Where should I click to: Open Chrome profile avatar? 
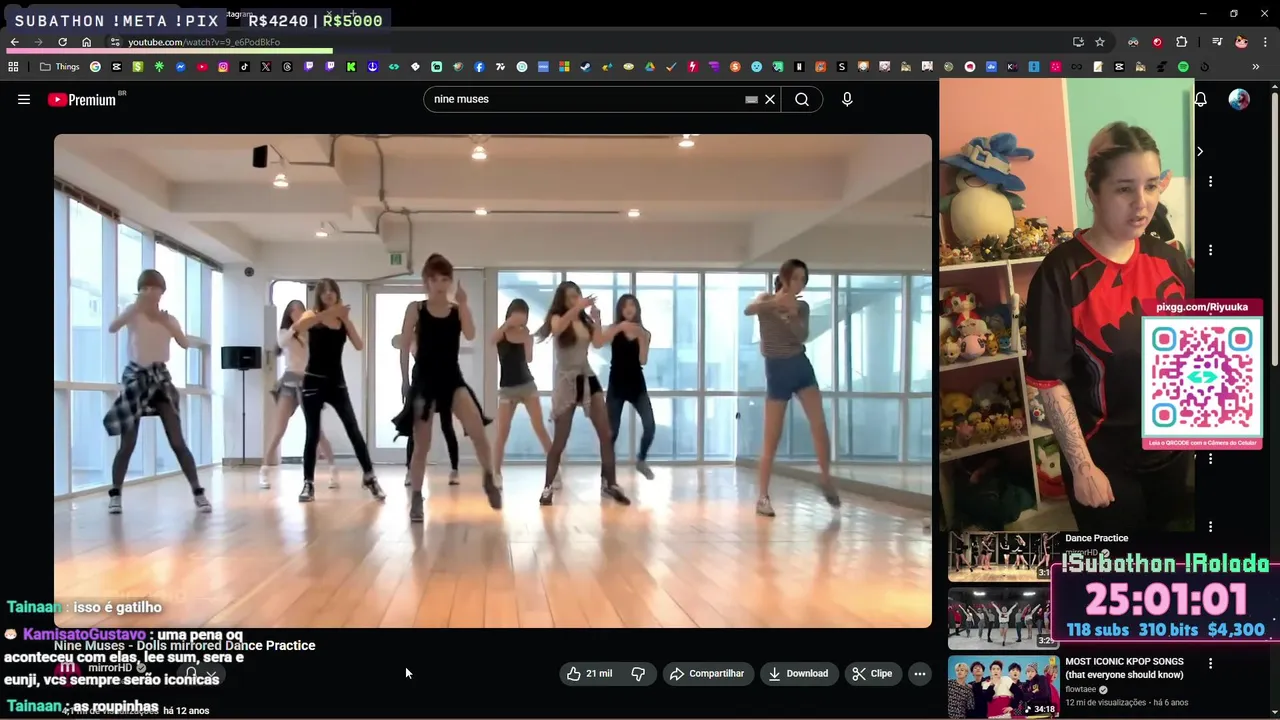(x=1241, y=42)
